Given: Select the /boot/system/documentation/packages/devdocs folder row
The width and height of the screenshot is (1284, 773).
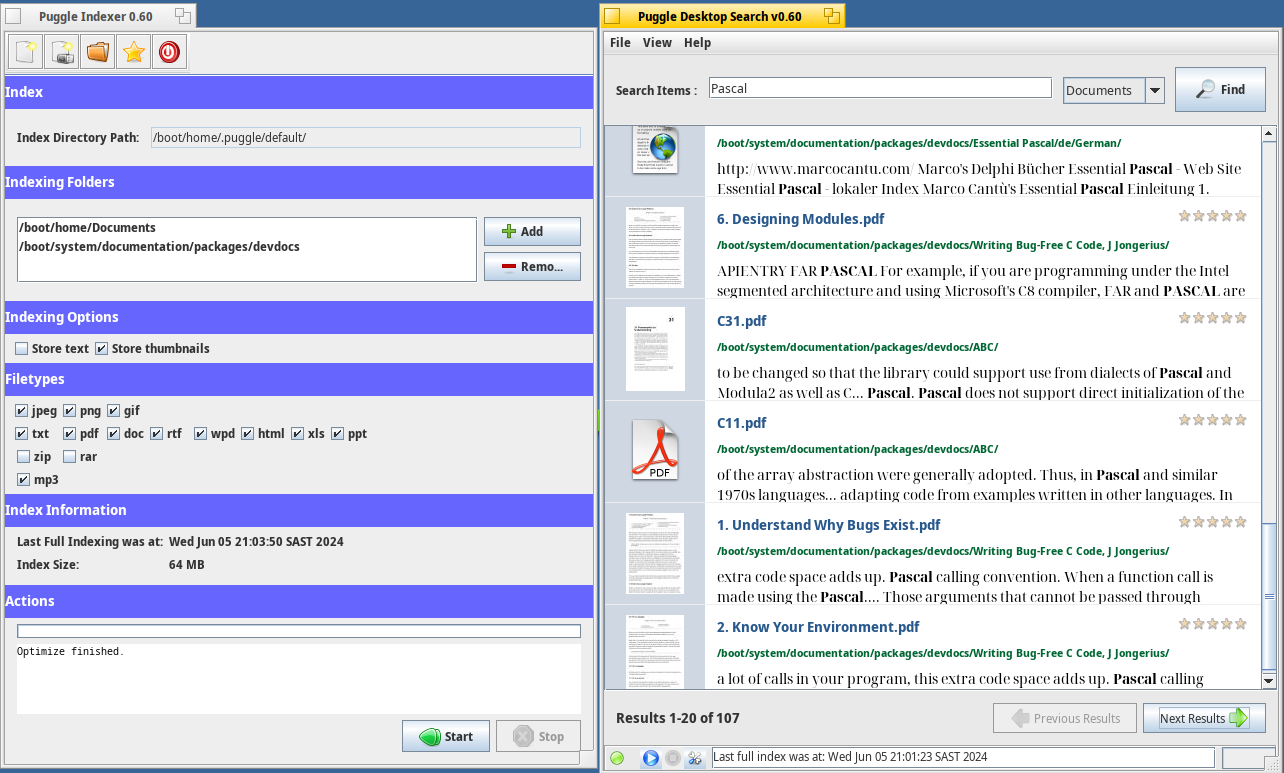Looking at the screenshot, I should [246, 246].
